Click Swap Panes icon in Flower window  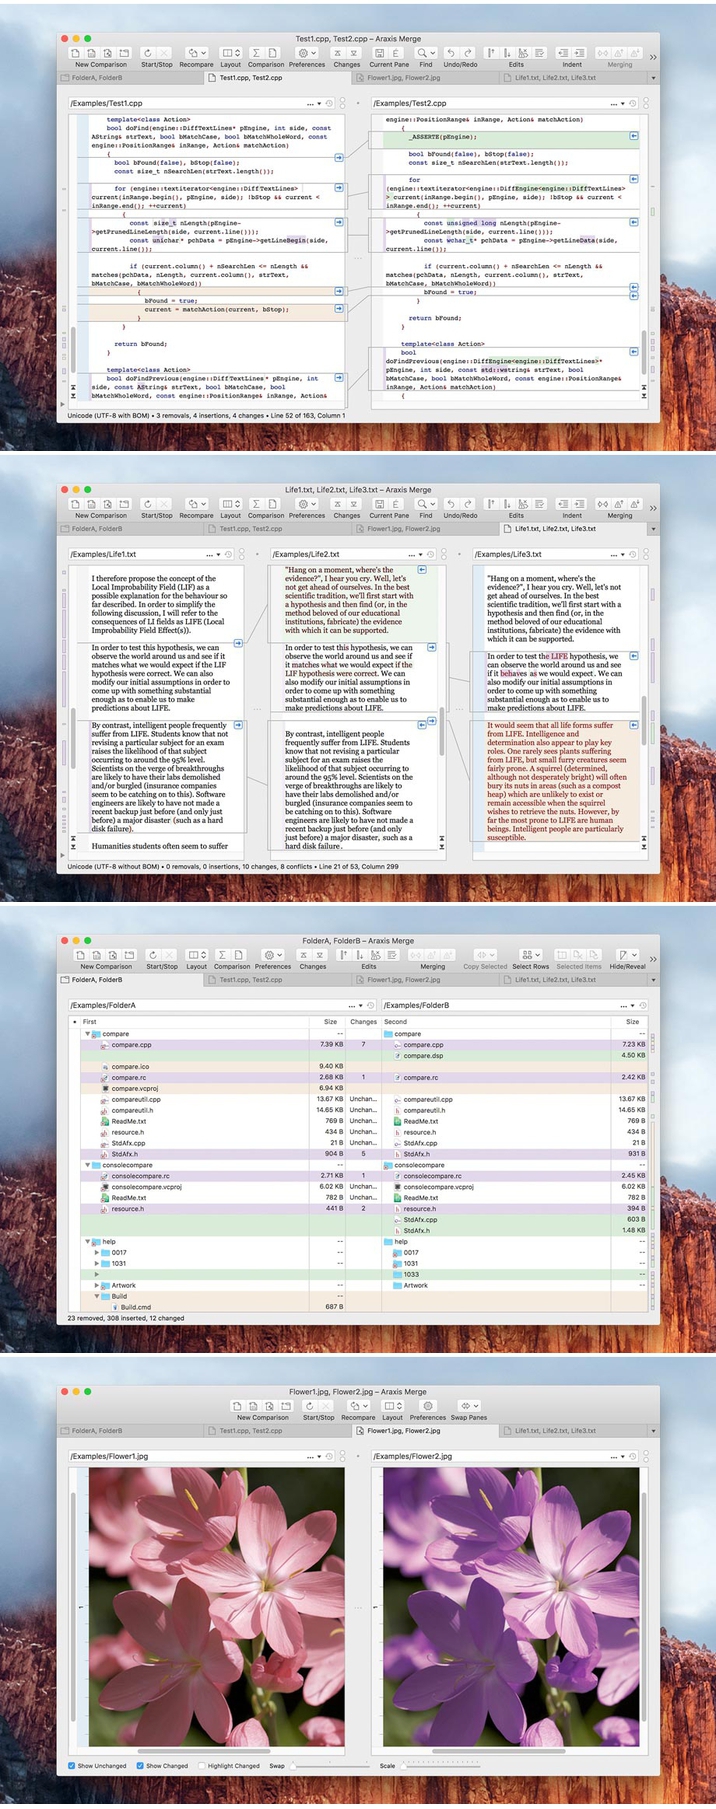pos(469,1406)
